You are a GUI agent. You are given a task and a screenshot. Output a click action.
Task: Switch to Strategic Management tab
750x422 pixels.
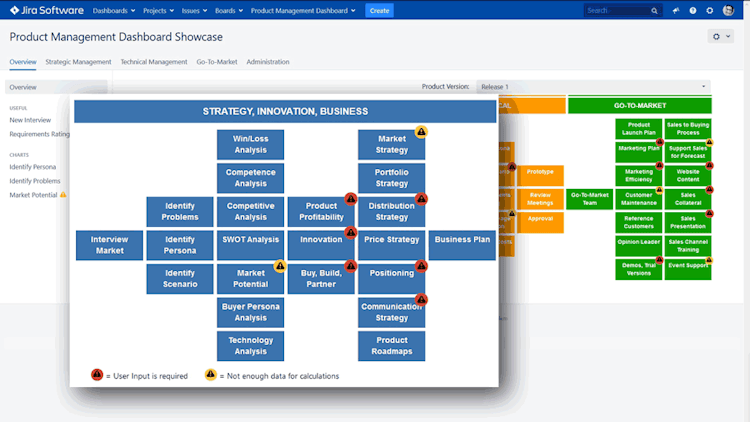coord(78,62)
